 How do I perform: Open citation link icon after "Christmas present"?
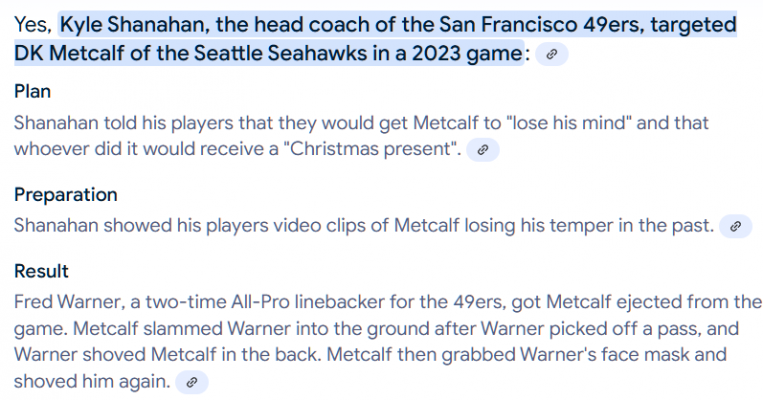[x=483, y=149]
